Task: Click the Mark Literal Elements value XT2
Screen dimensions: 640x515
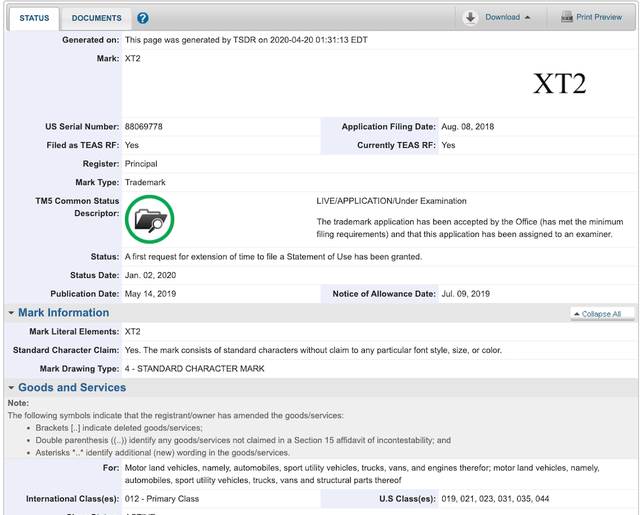Action: coord(133,331)
